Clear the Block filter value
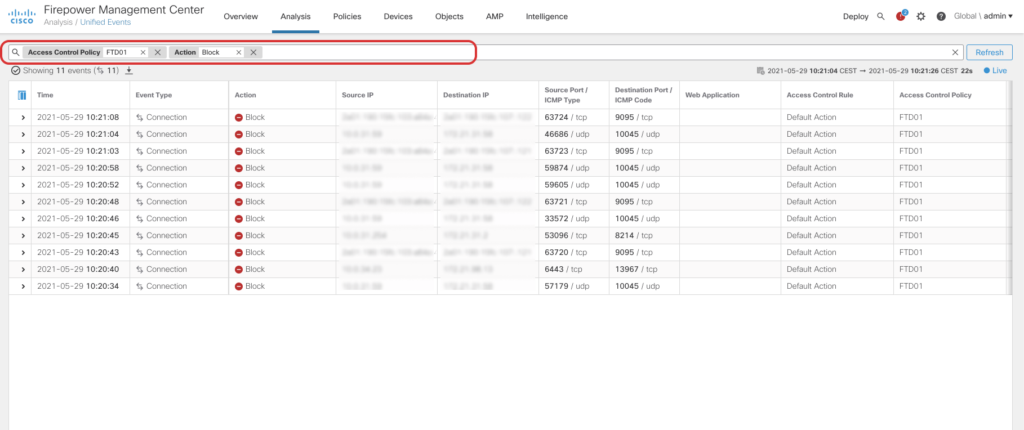The image size is (1024, 430). (x=238, y=52)
